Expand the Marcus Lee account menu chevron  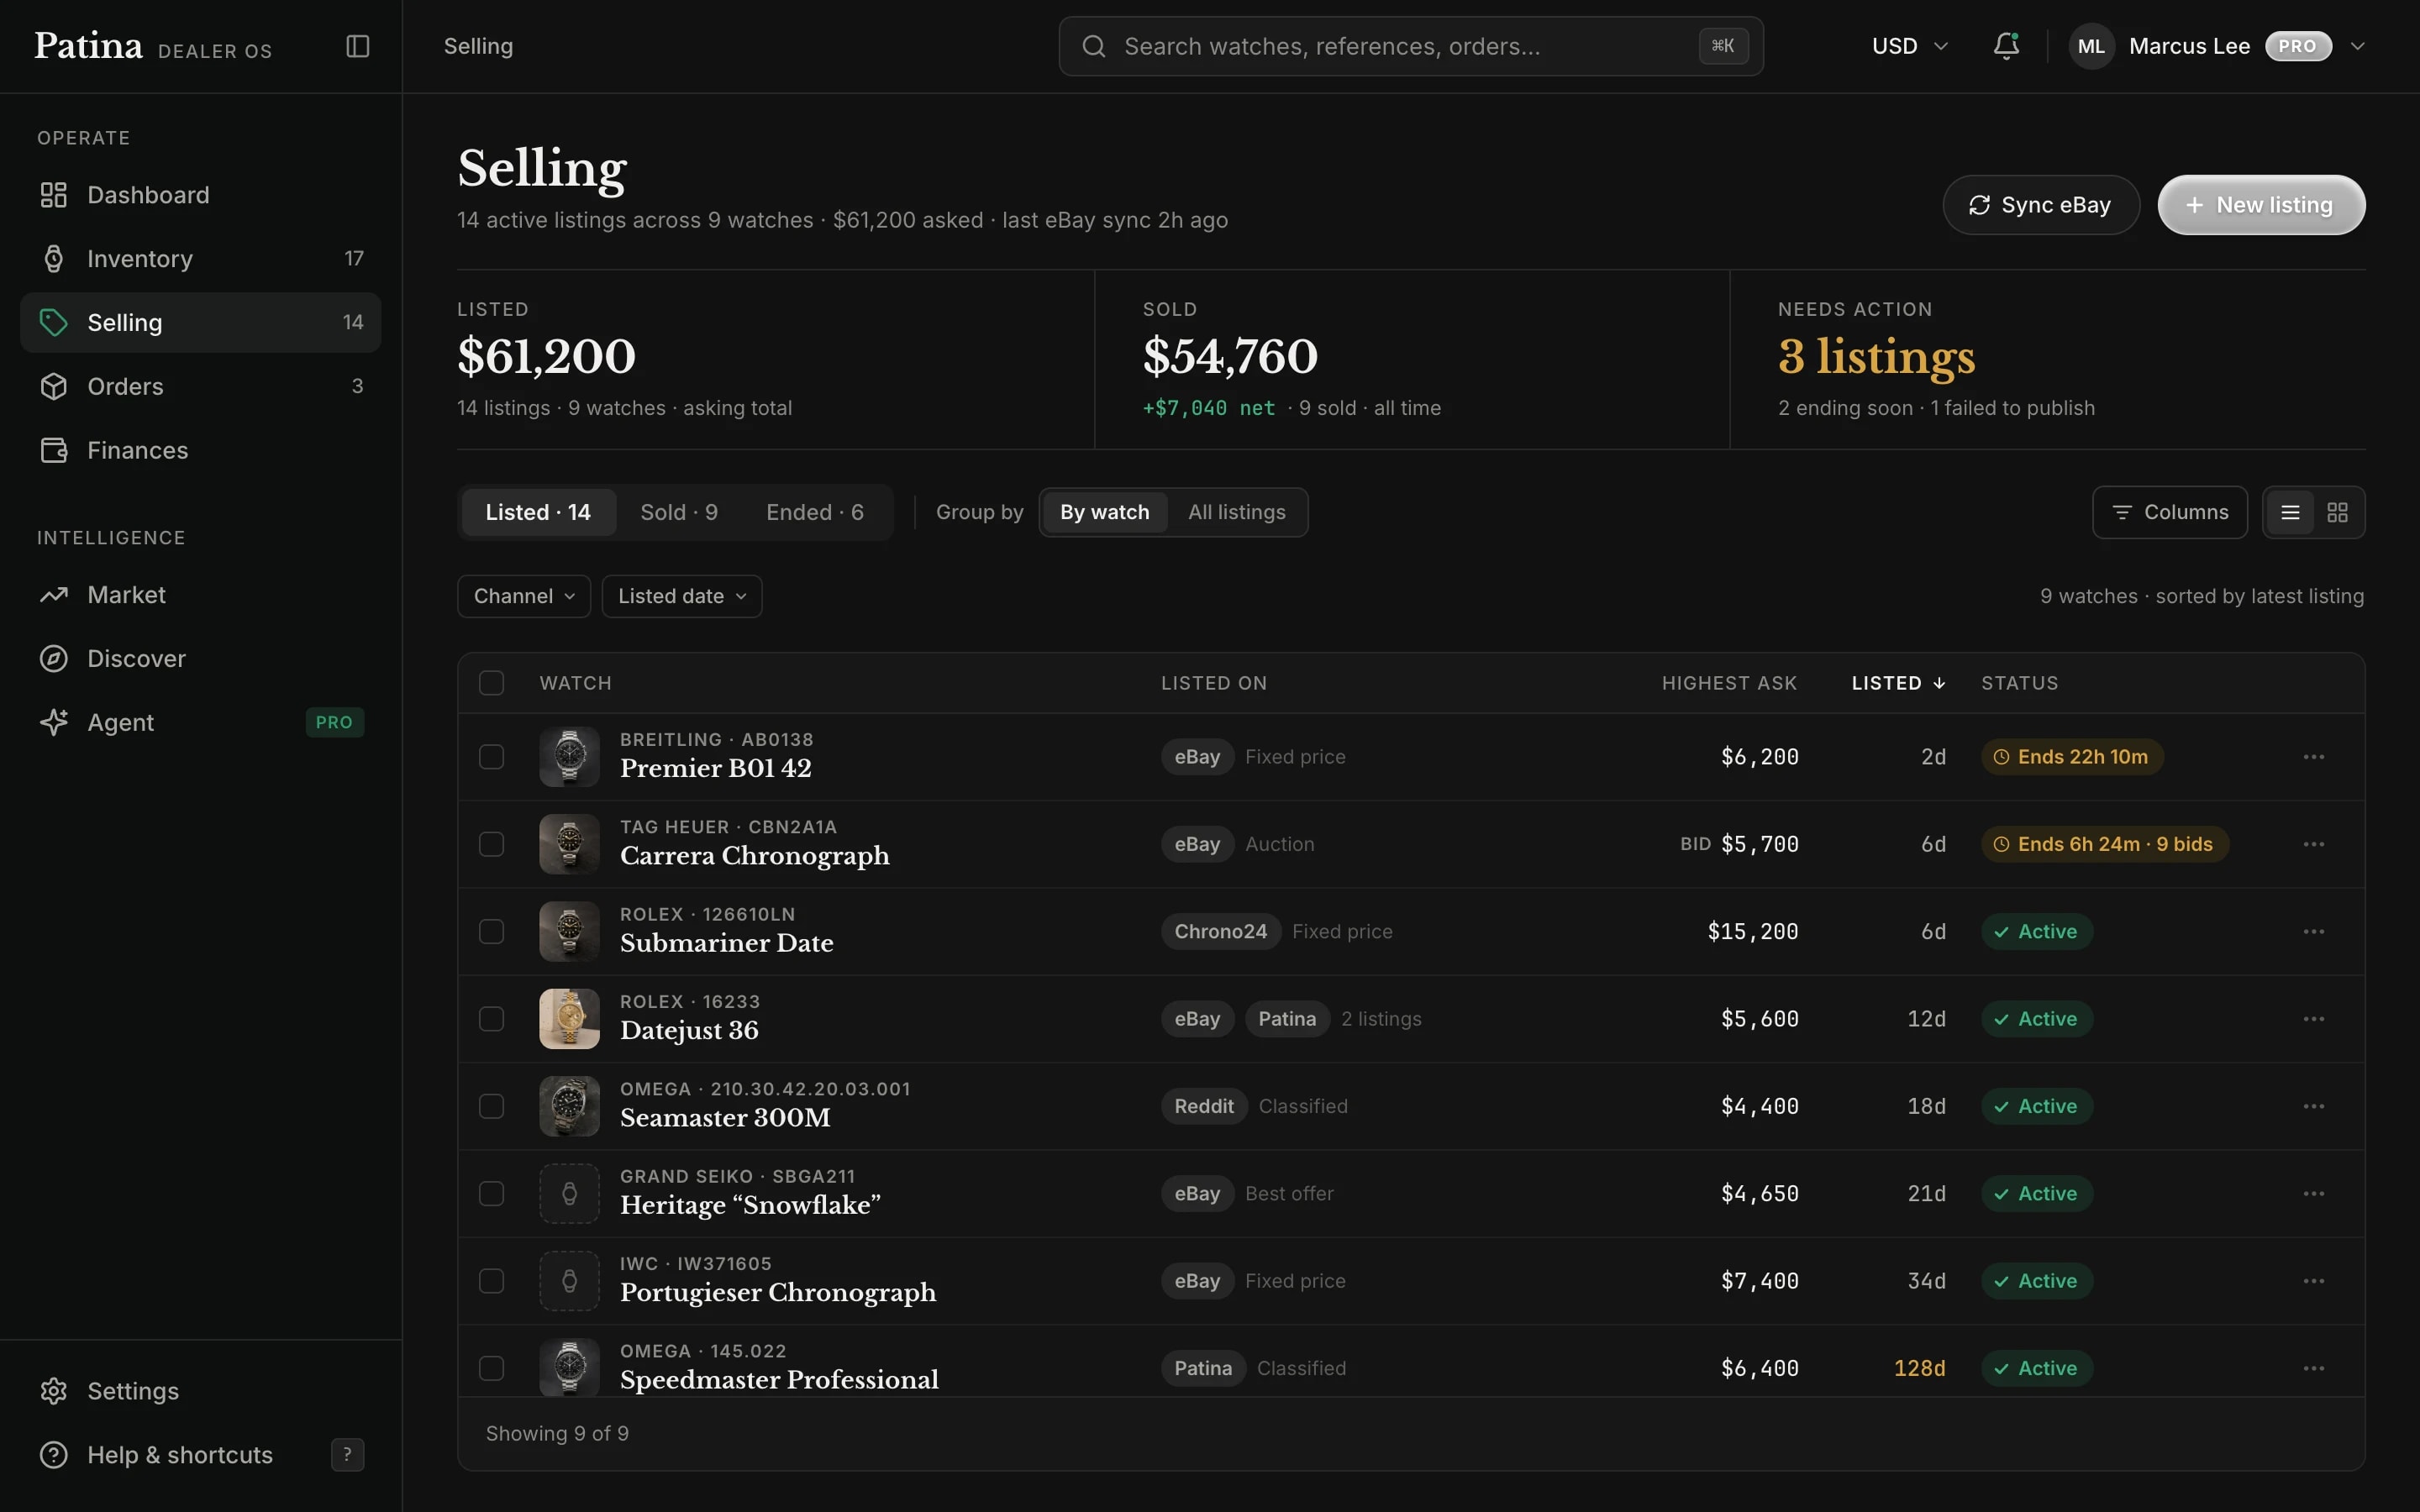click(2357, 46)
